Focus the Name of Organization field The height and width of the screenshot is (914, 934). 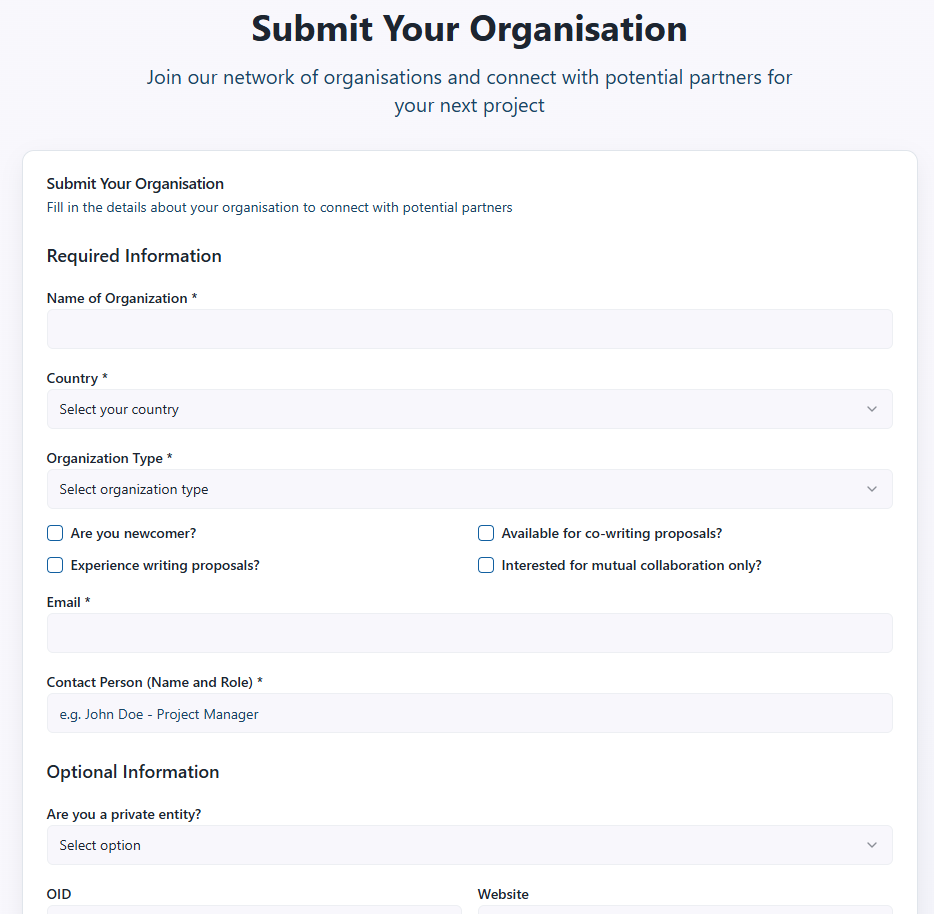coord(469,329)
